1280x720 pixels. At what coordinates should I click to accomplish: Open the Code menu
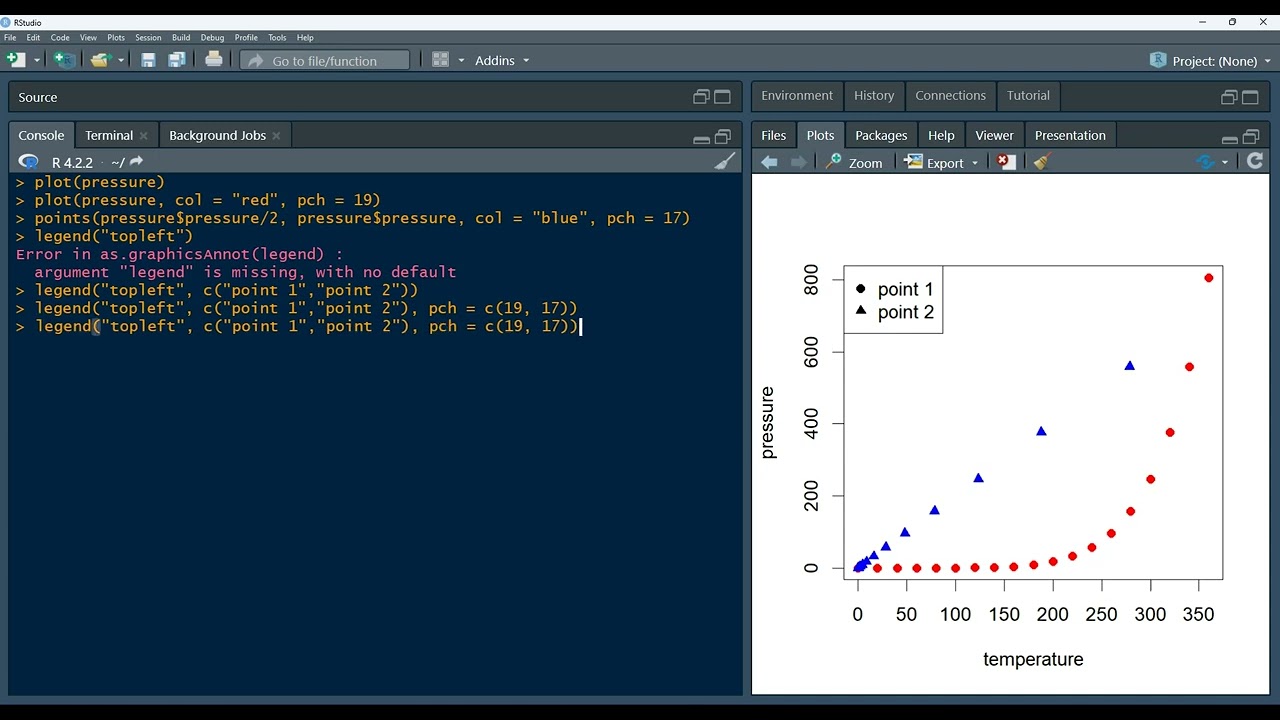(60, 38)
